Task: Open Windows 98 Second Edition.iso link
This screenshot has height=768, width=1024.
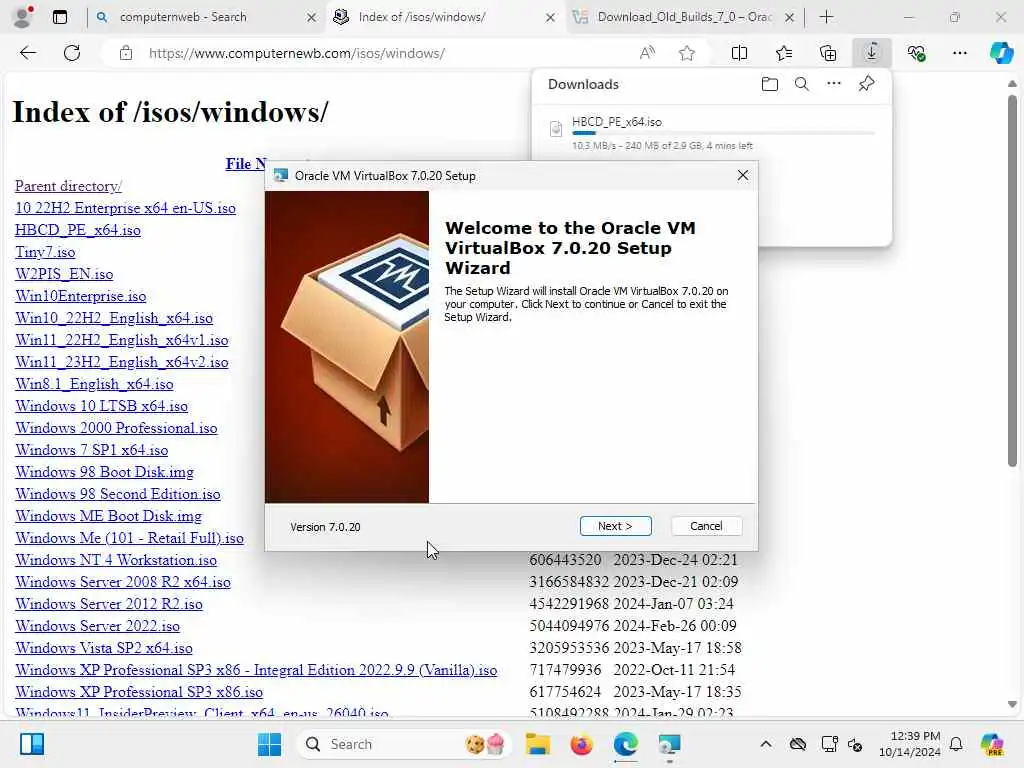Action: click(118, 494)
